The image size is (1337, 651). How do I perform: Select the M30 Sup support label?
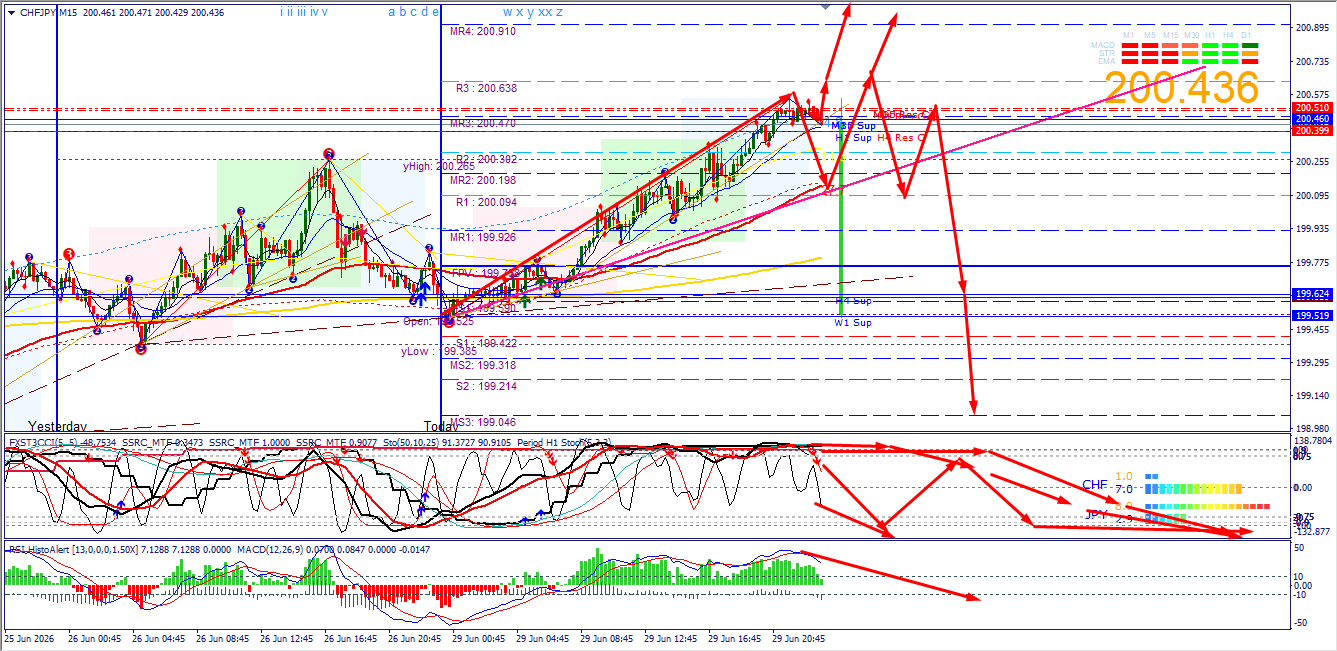click(853, 126)
